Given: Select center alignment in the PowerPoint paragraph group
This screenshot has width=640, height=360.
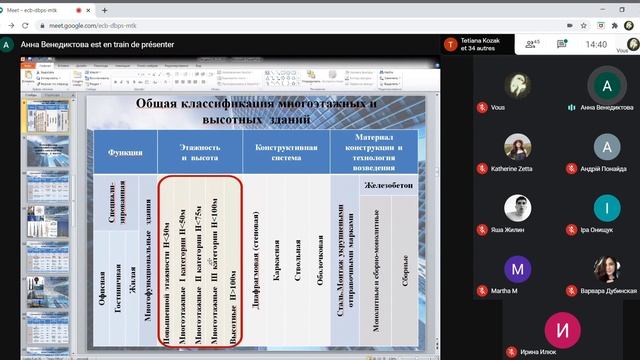Looking at the screenshot, I should pos(183,82).
